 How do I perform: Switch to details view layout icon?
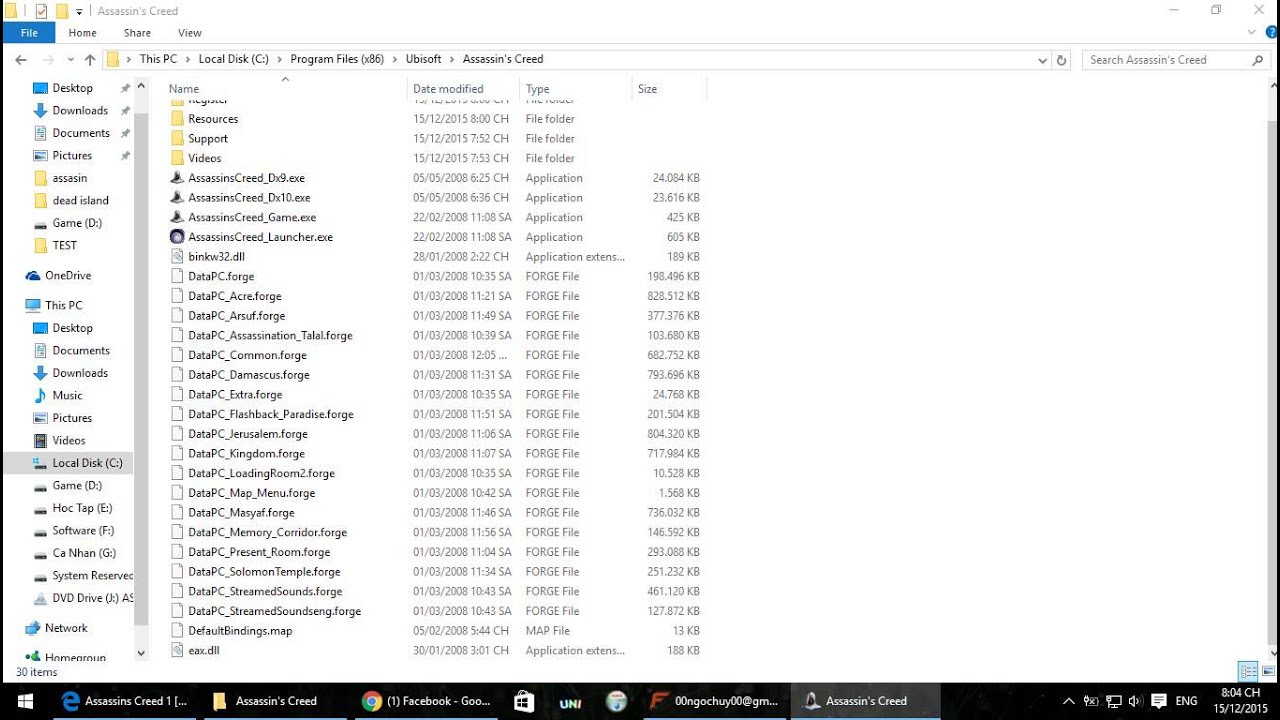coord(1248,671)
